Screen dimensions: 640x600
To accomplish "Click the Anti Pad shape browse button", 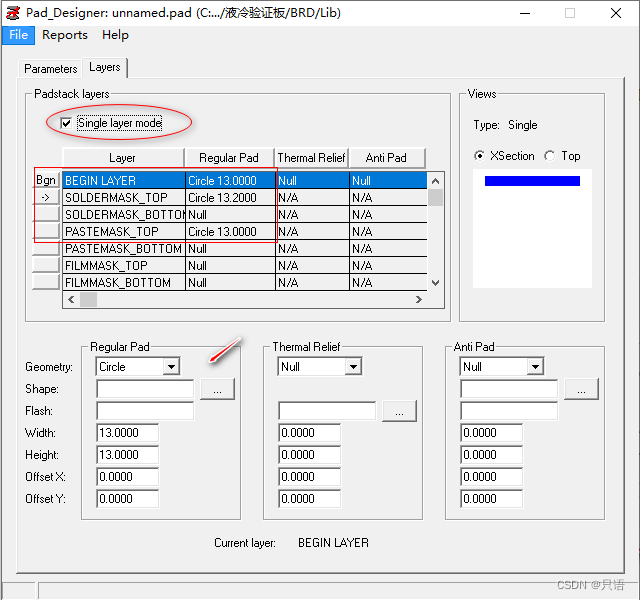I will click(581, 389).
